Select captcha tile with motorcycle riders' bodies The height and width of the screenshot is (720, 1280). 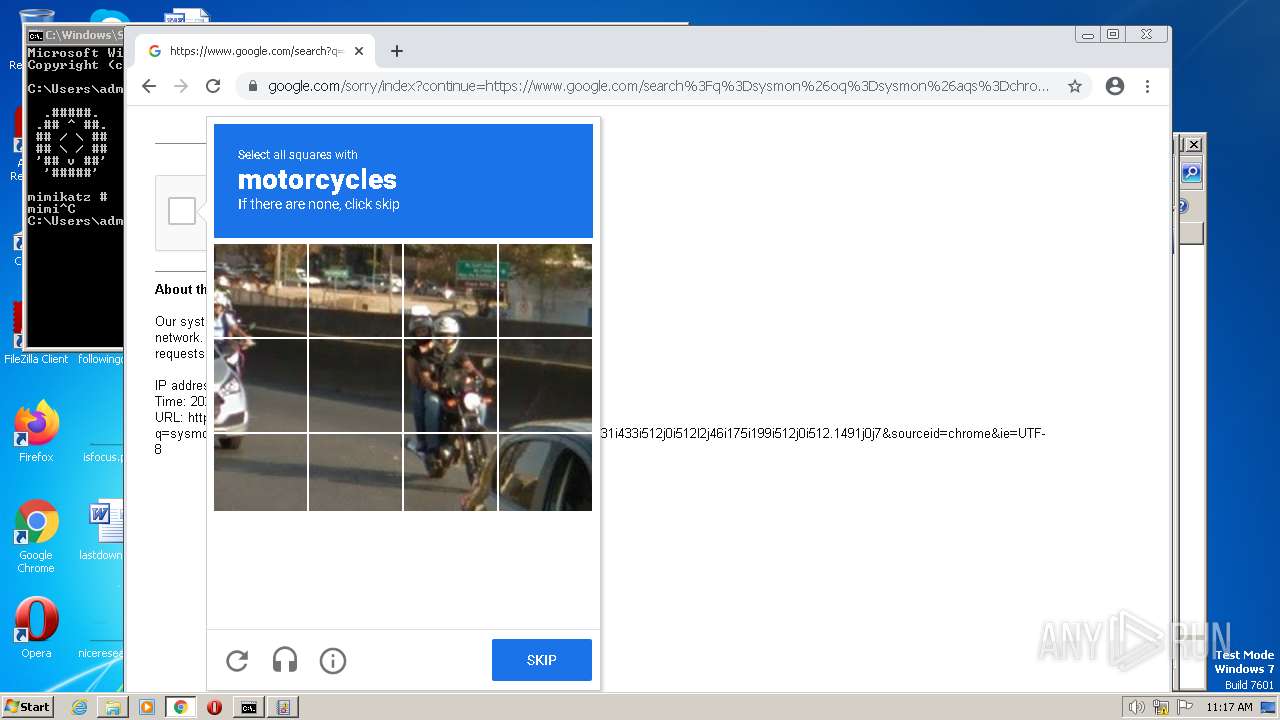click(450, 385)
